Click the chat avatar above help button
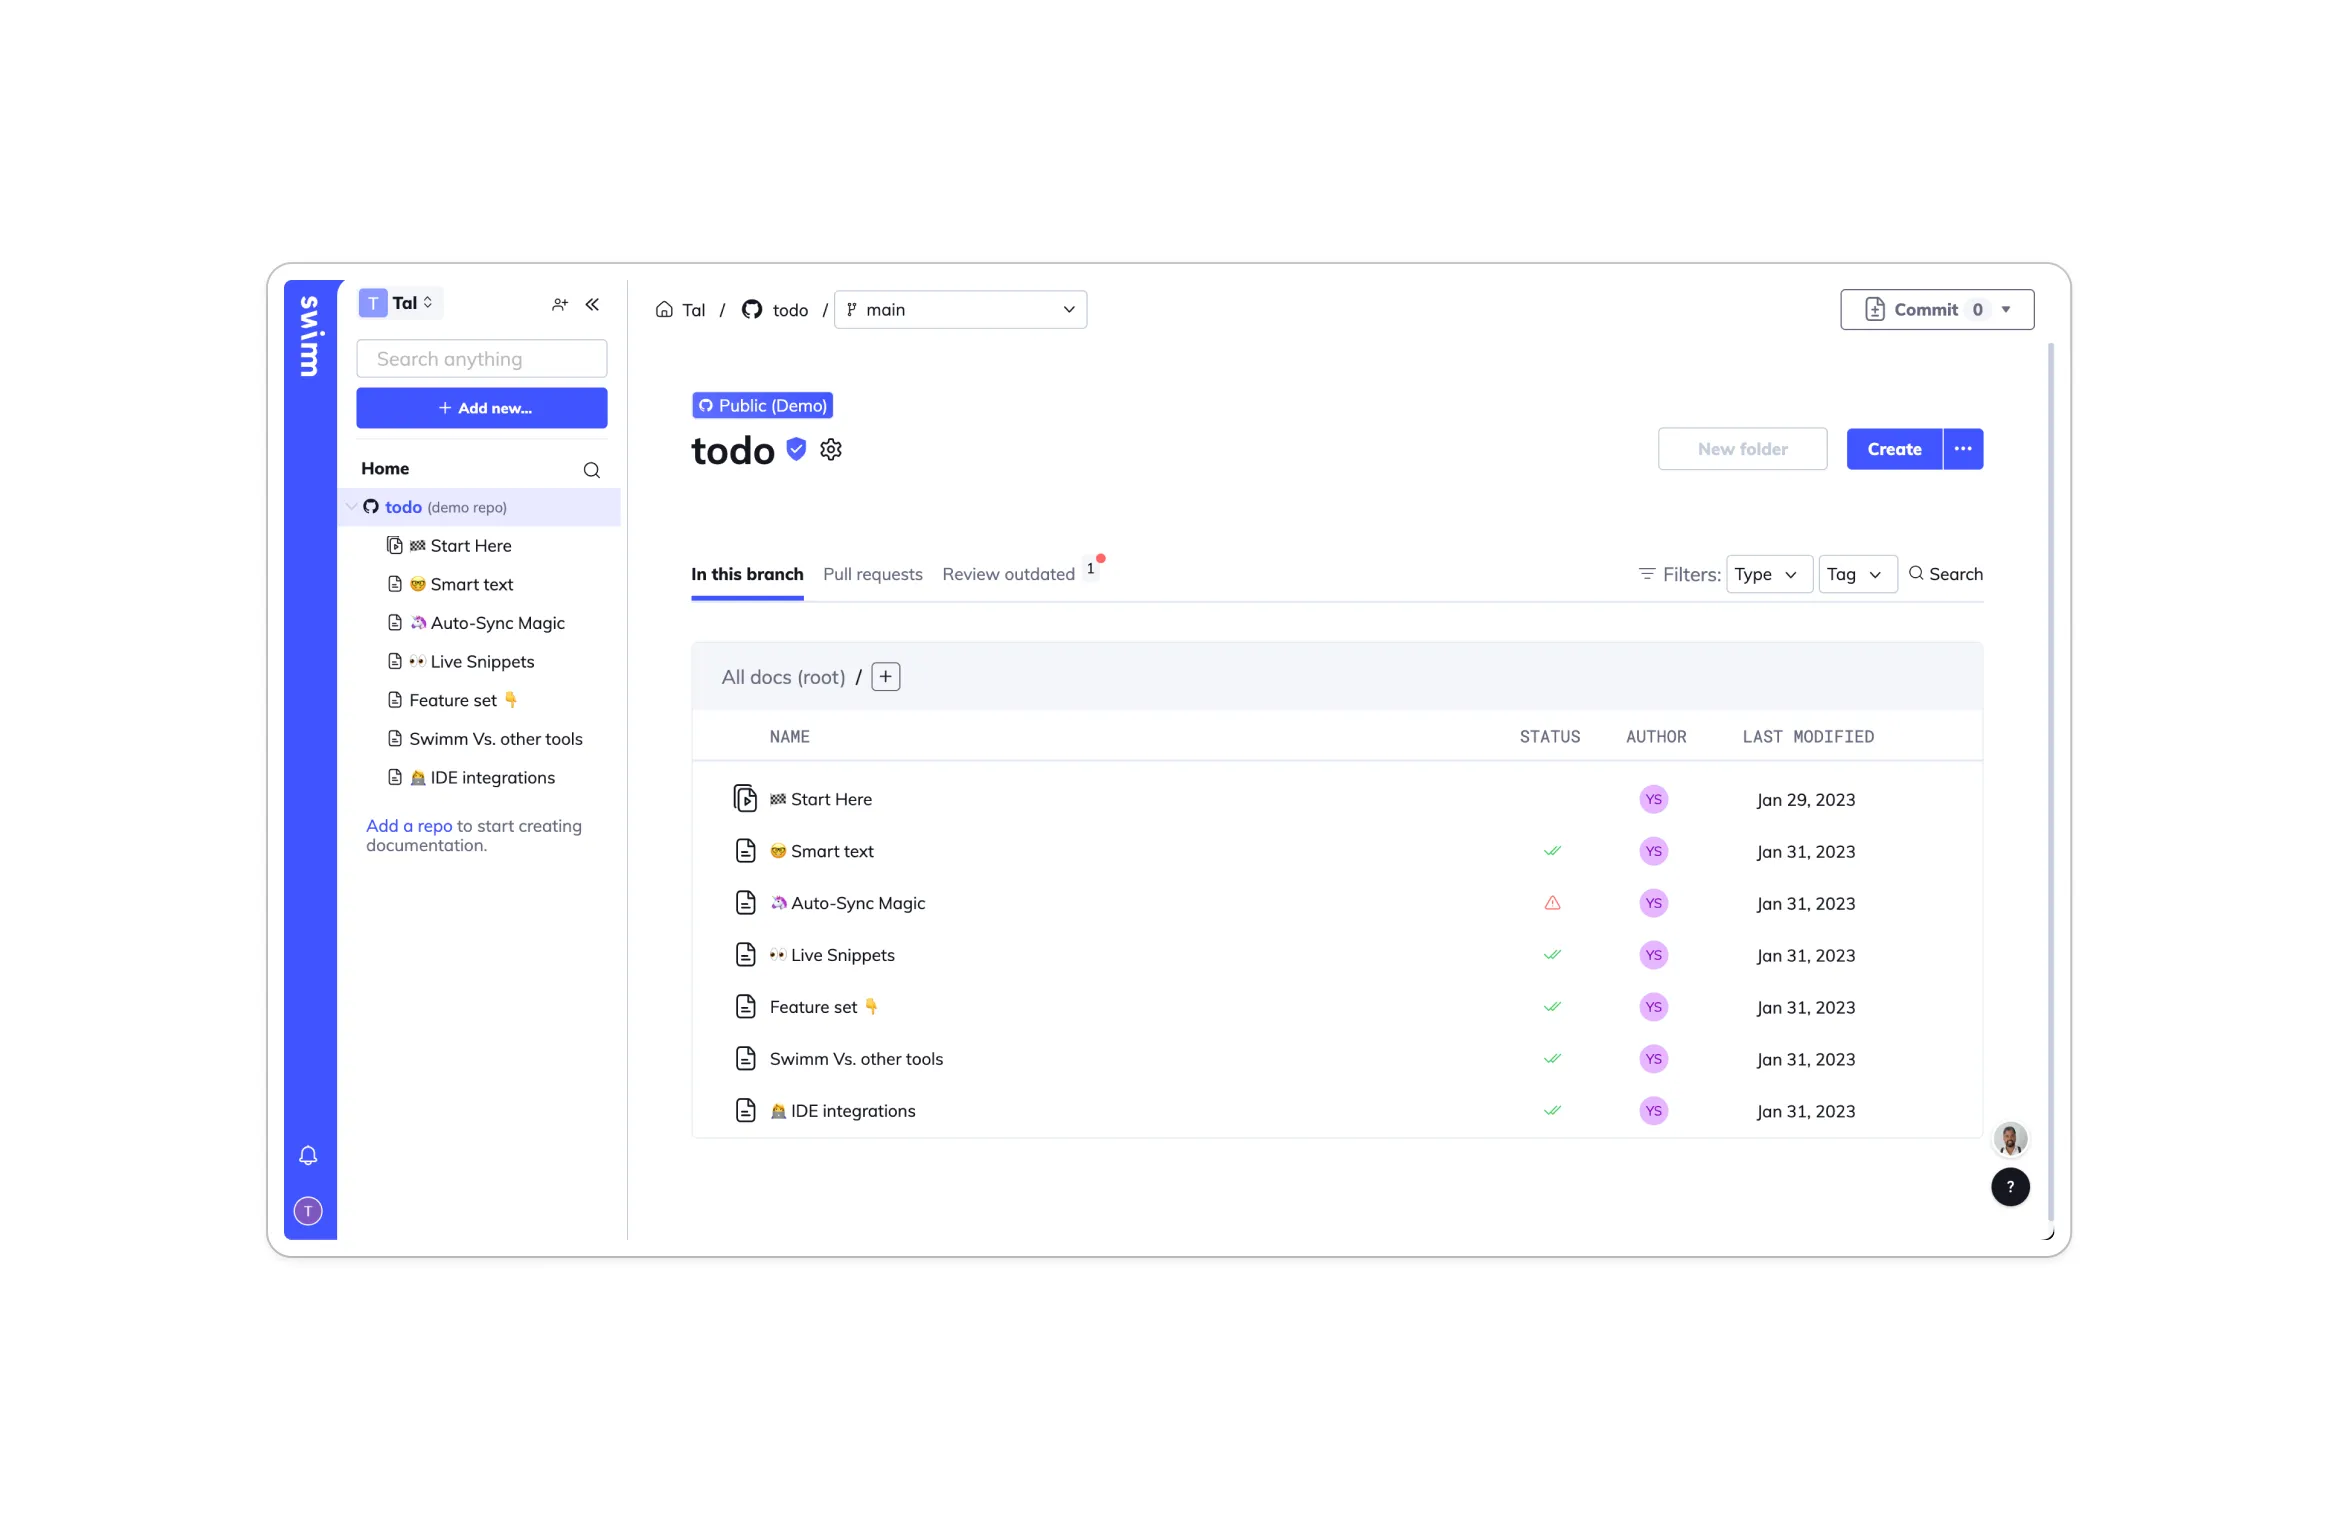 coord(2010,1139)
